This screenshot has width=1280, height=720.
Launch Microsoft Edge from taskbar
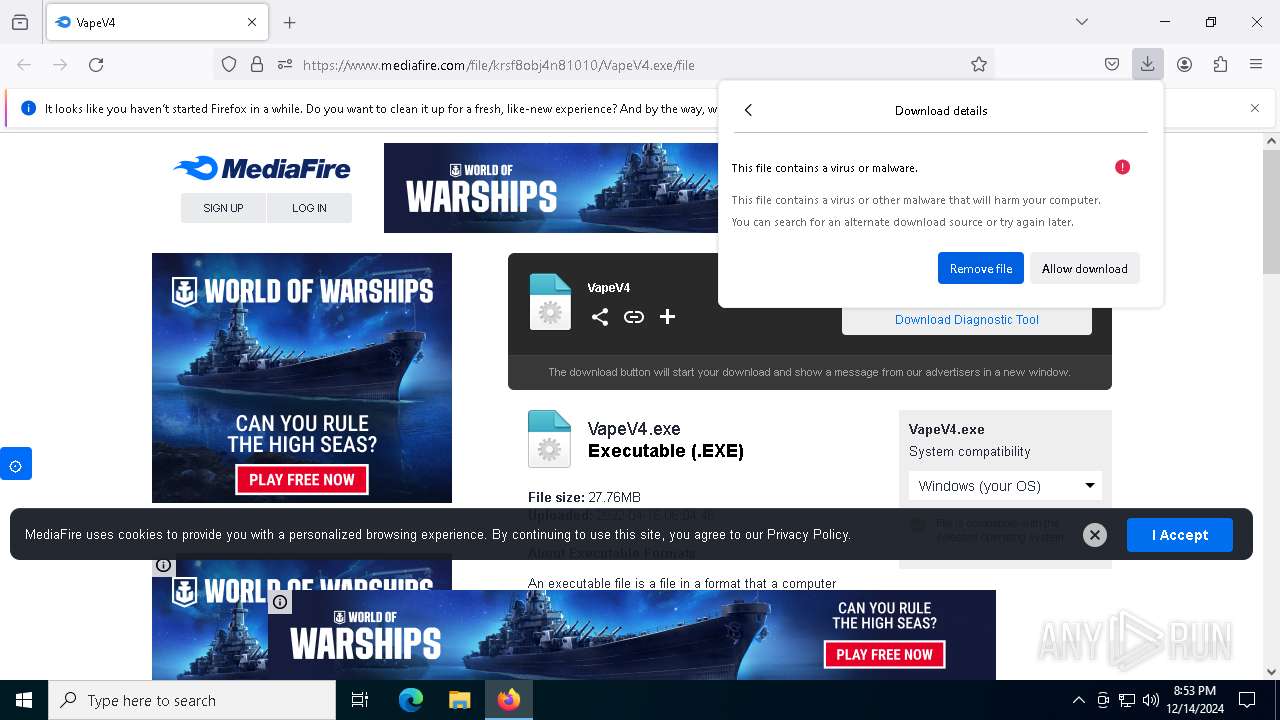pos(411,700)
